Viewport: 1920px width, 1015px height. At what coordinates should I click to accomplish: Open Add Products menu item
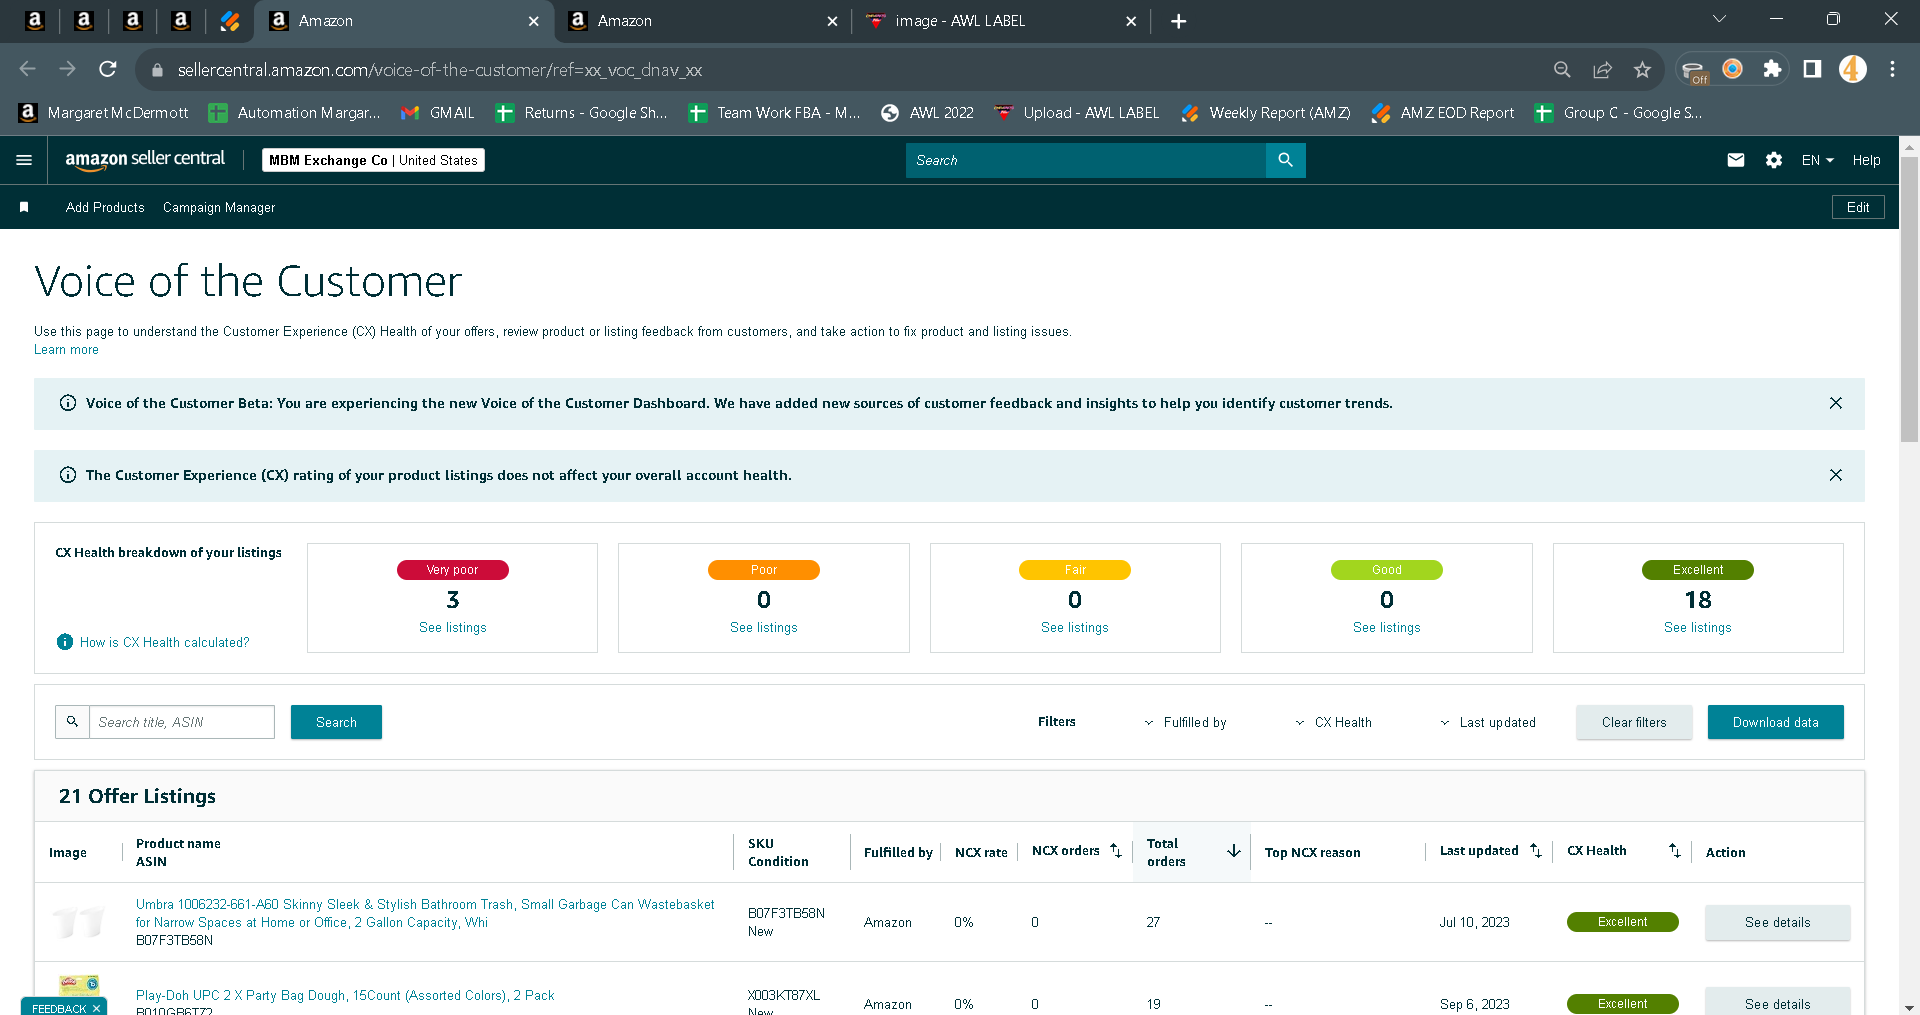tap(105, 207)
